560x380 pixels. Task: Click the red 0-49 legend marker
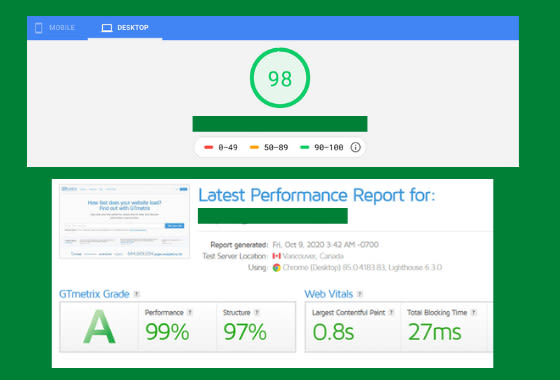(208, 147)
